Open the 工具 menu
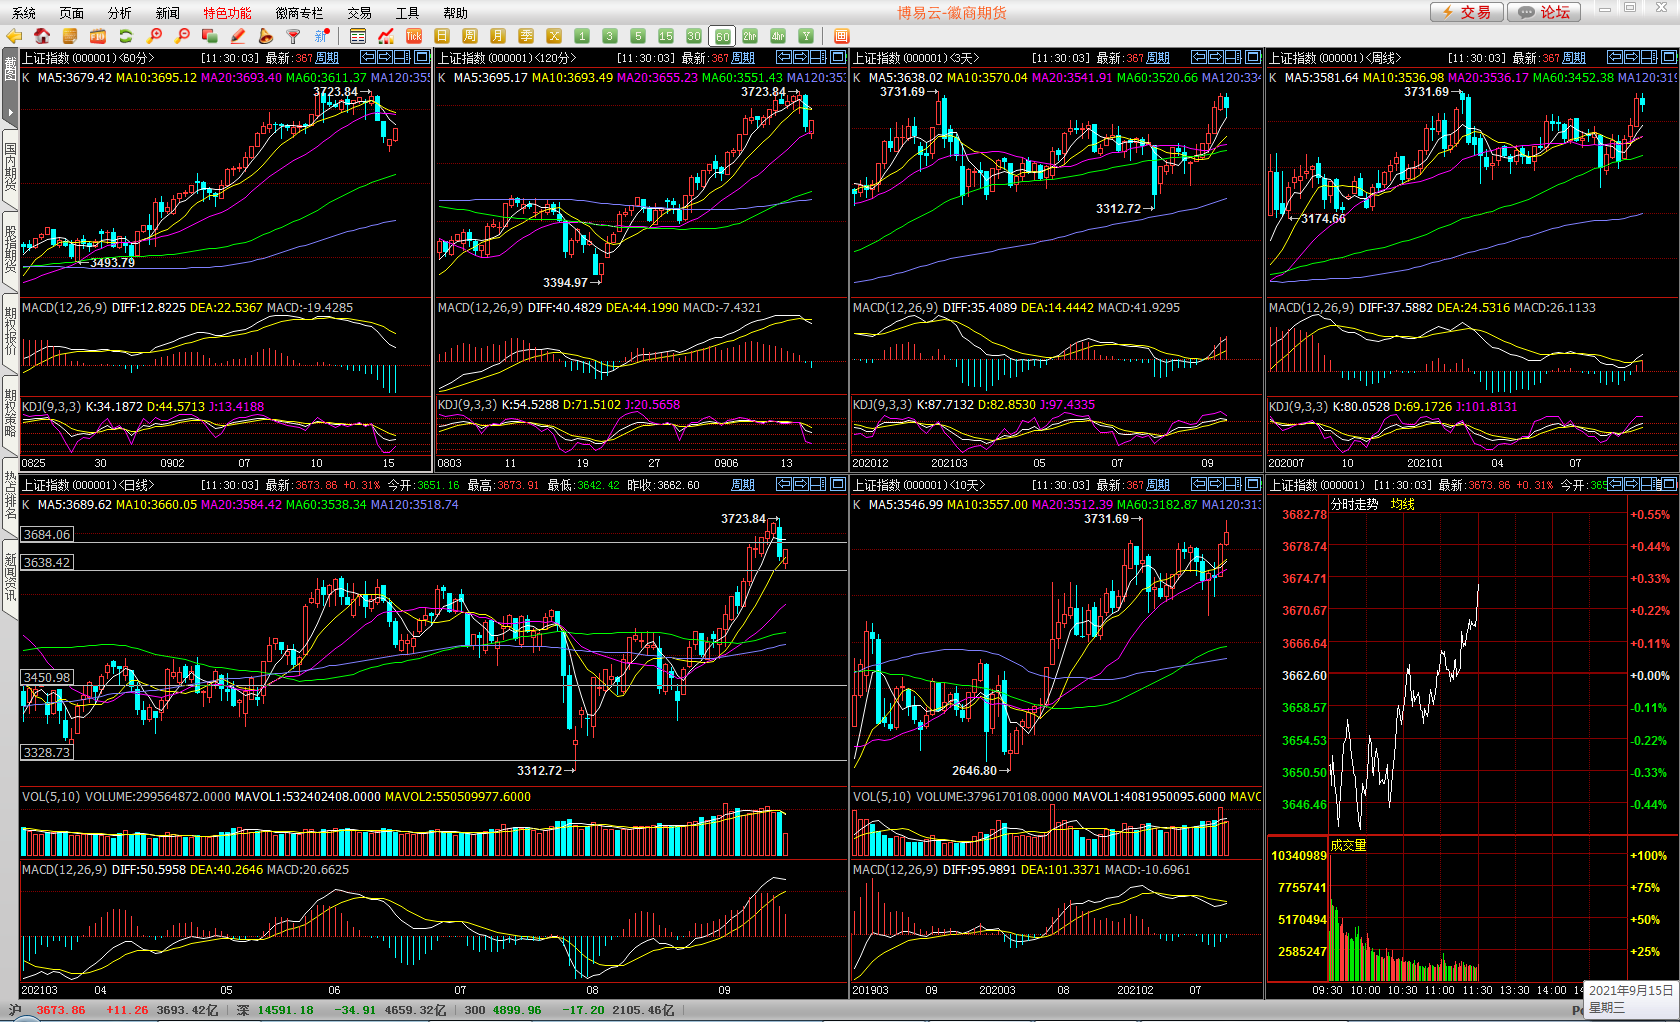 coord(408,13)
